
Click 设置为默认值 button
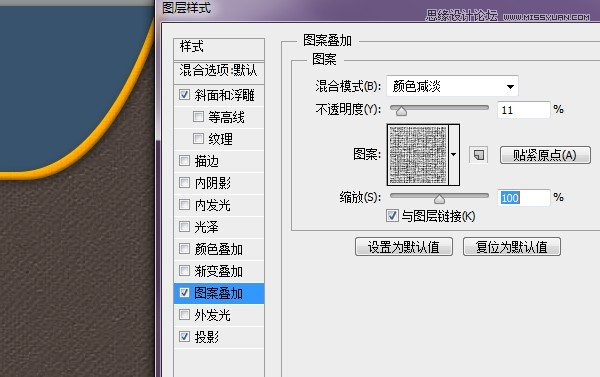tap(404, 246)
